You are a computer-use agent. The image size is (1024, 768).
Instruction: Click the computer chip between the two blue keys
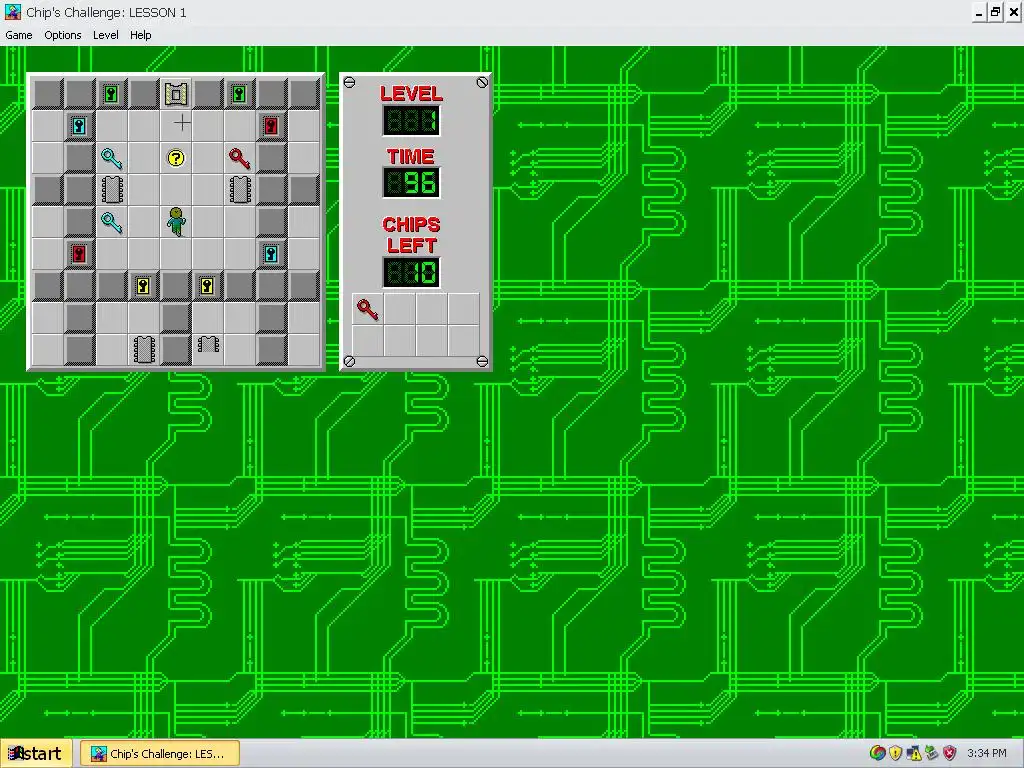(112, 189)
